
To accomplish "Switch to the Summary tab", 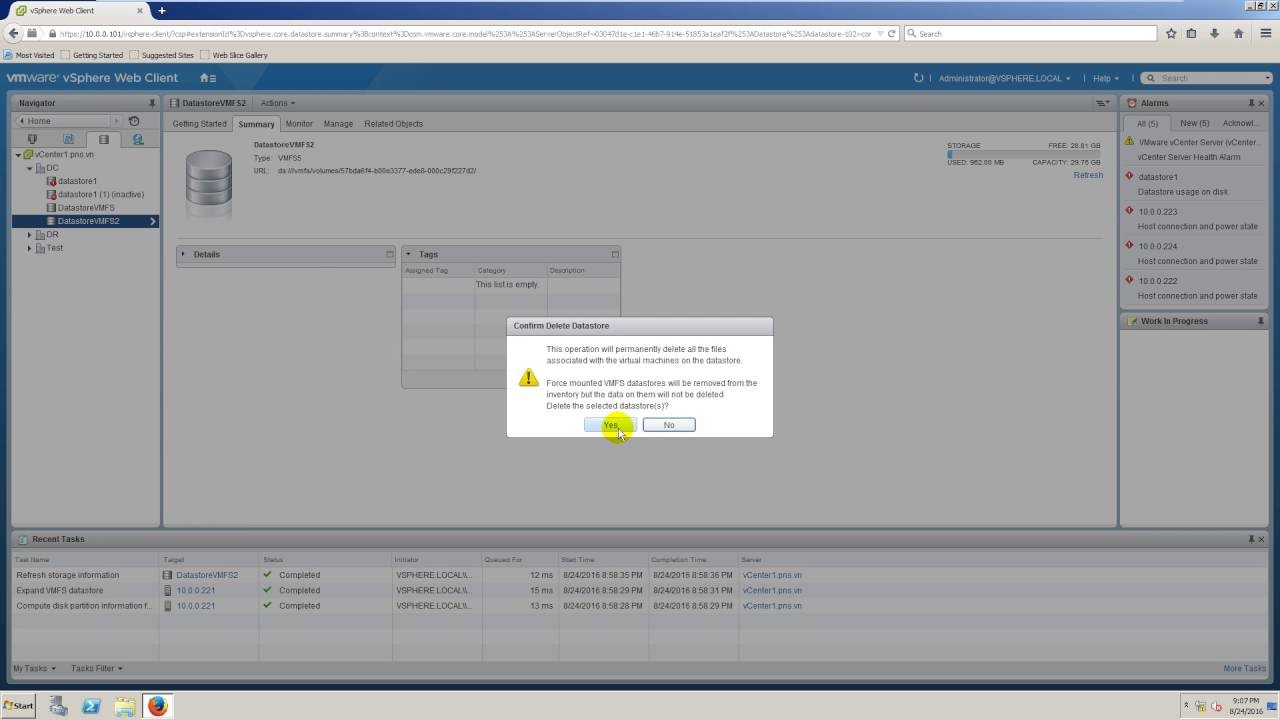I will pos(256,124).
